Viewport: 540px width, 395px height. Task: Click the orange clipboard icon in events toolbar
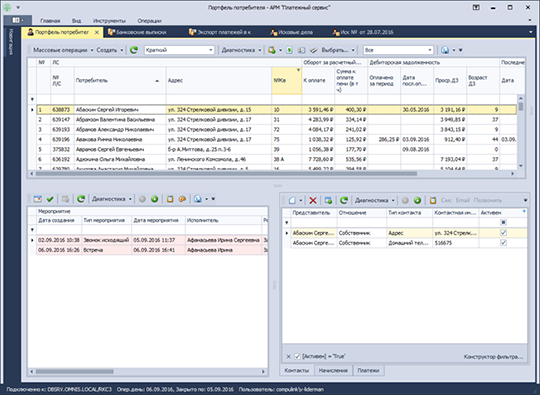[x=170, y=199]
